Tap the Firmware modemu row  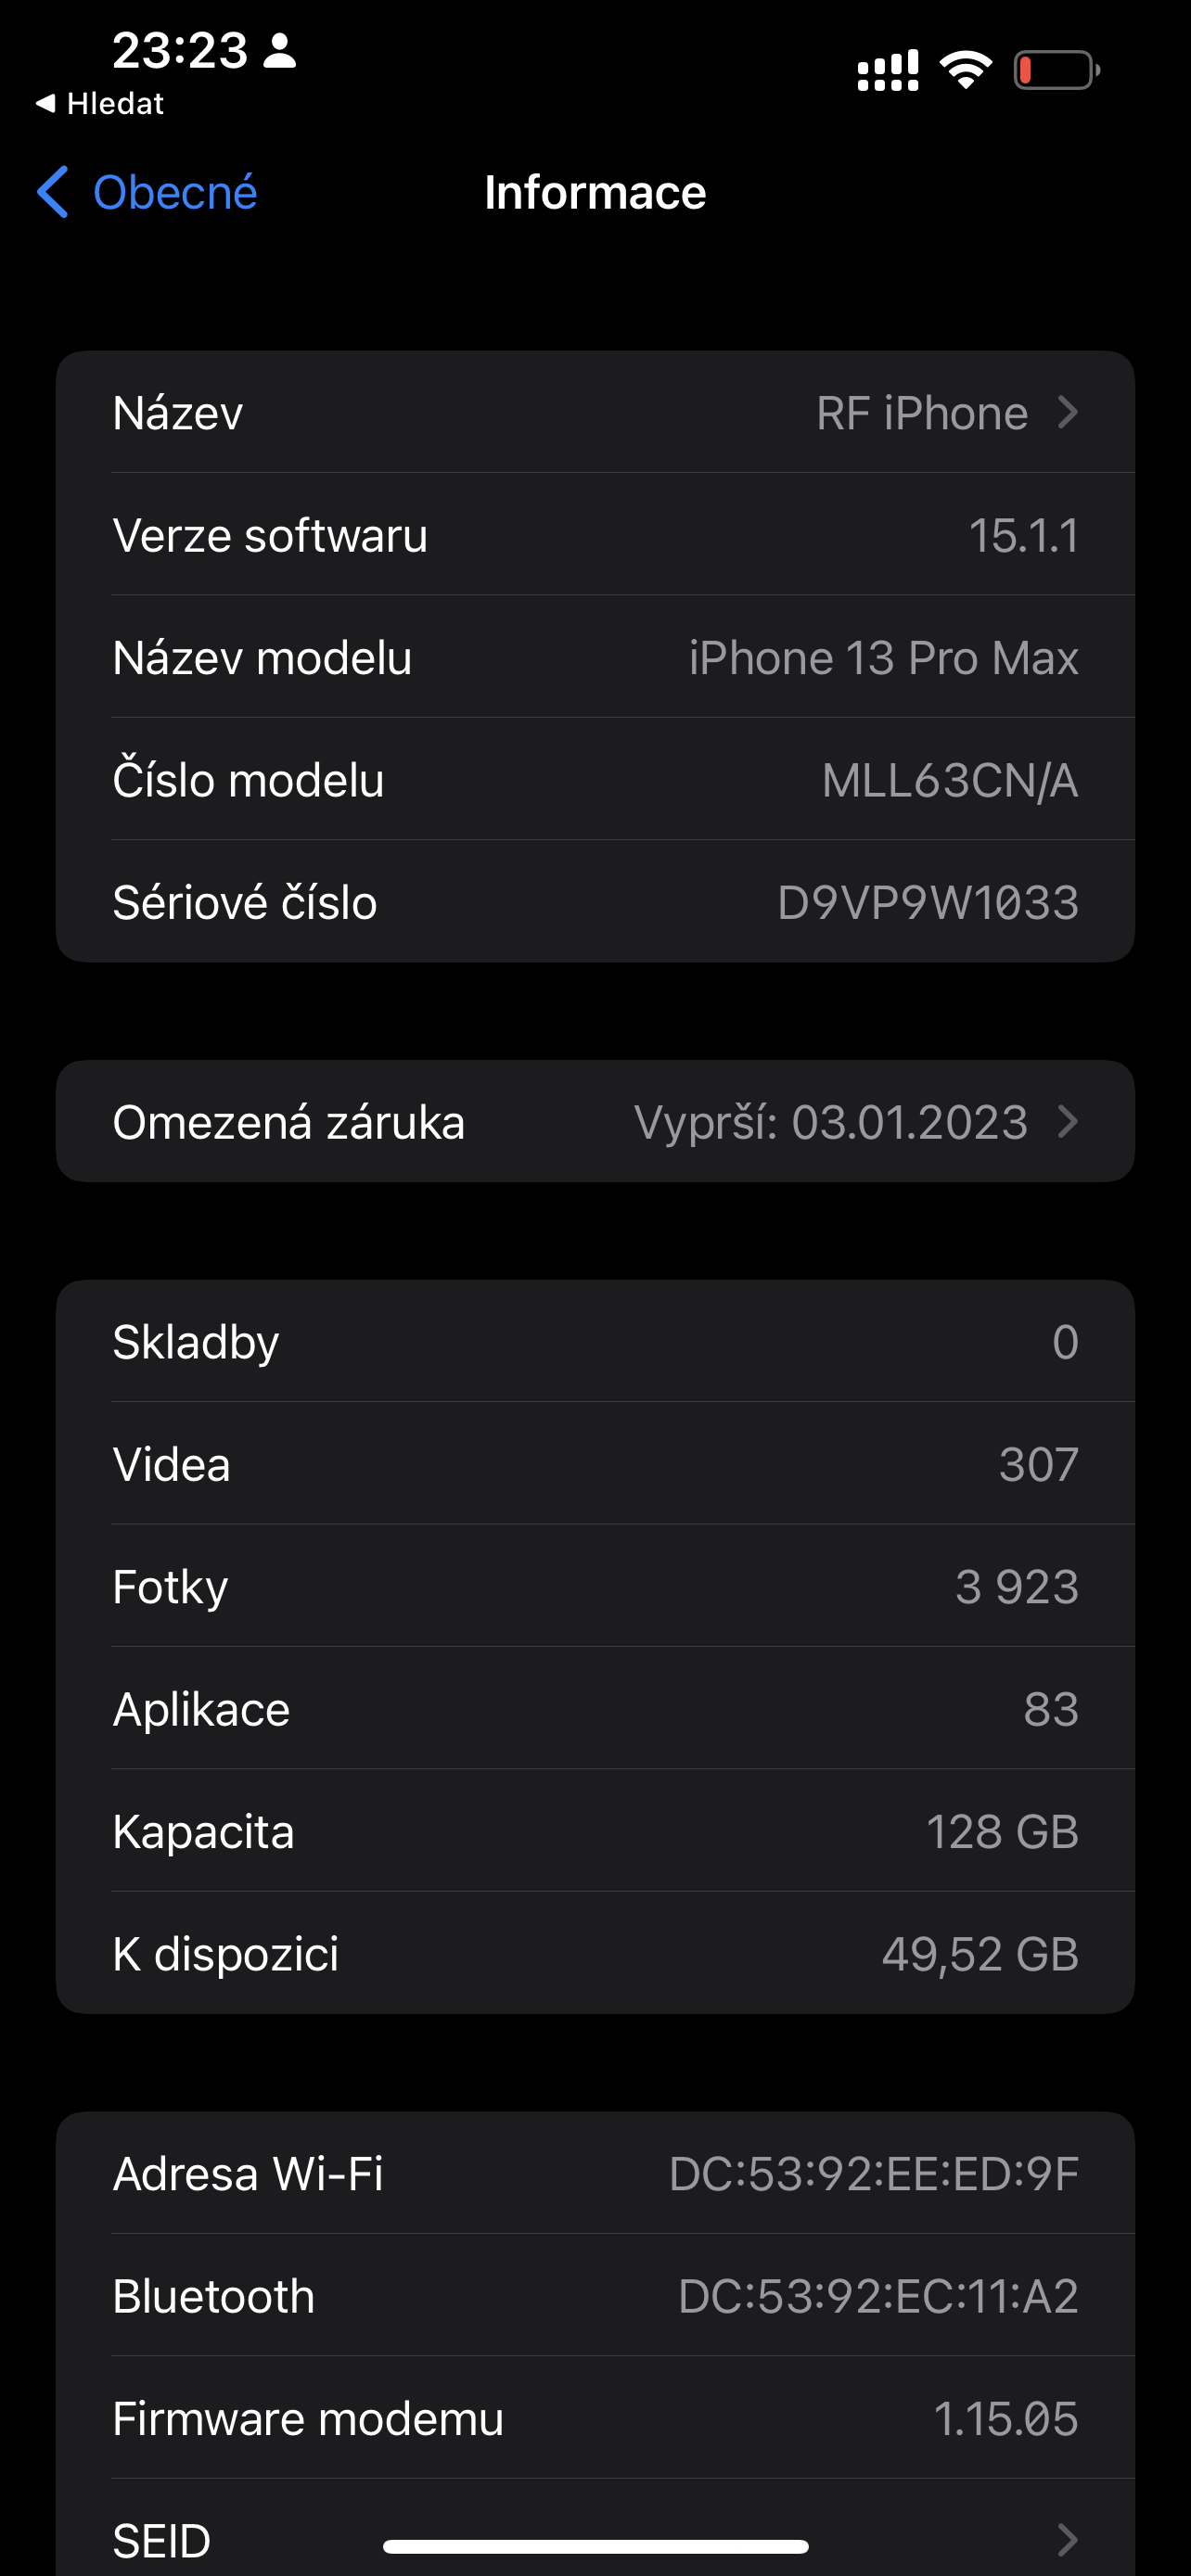click(x=595, y=2418)
